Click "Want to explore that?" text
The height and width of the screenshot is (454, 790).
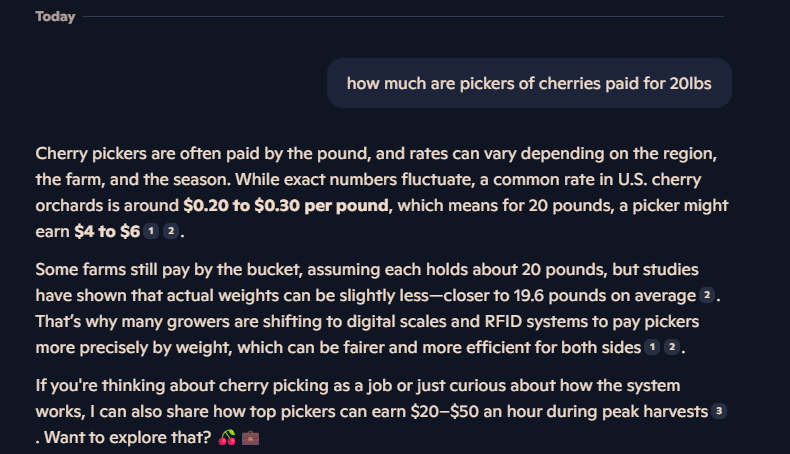pos(130,438)
